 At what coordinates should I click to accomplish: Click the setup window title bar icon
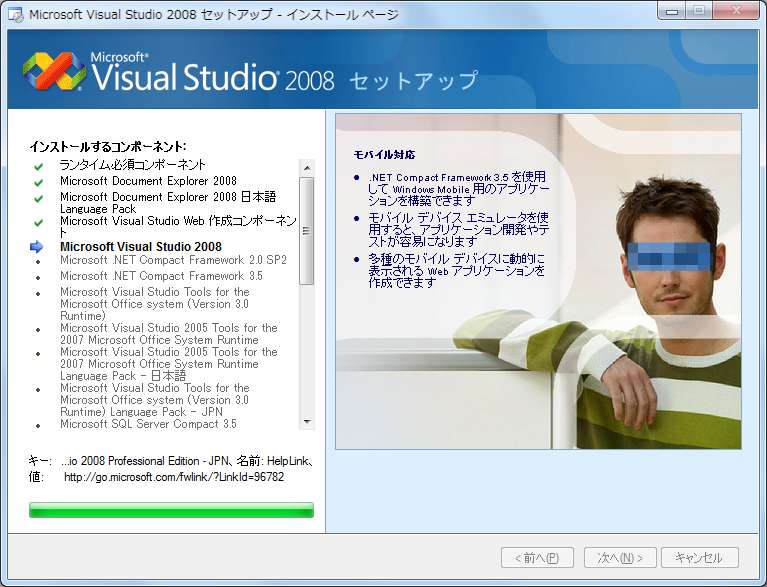click(15, 15)
